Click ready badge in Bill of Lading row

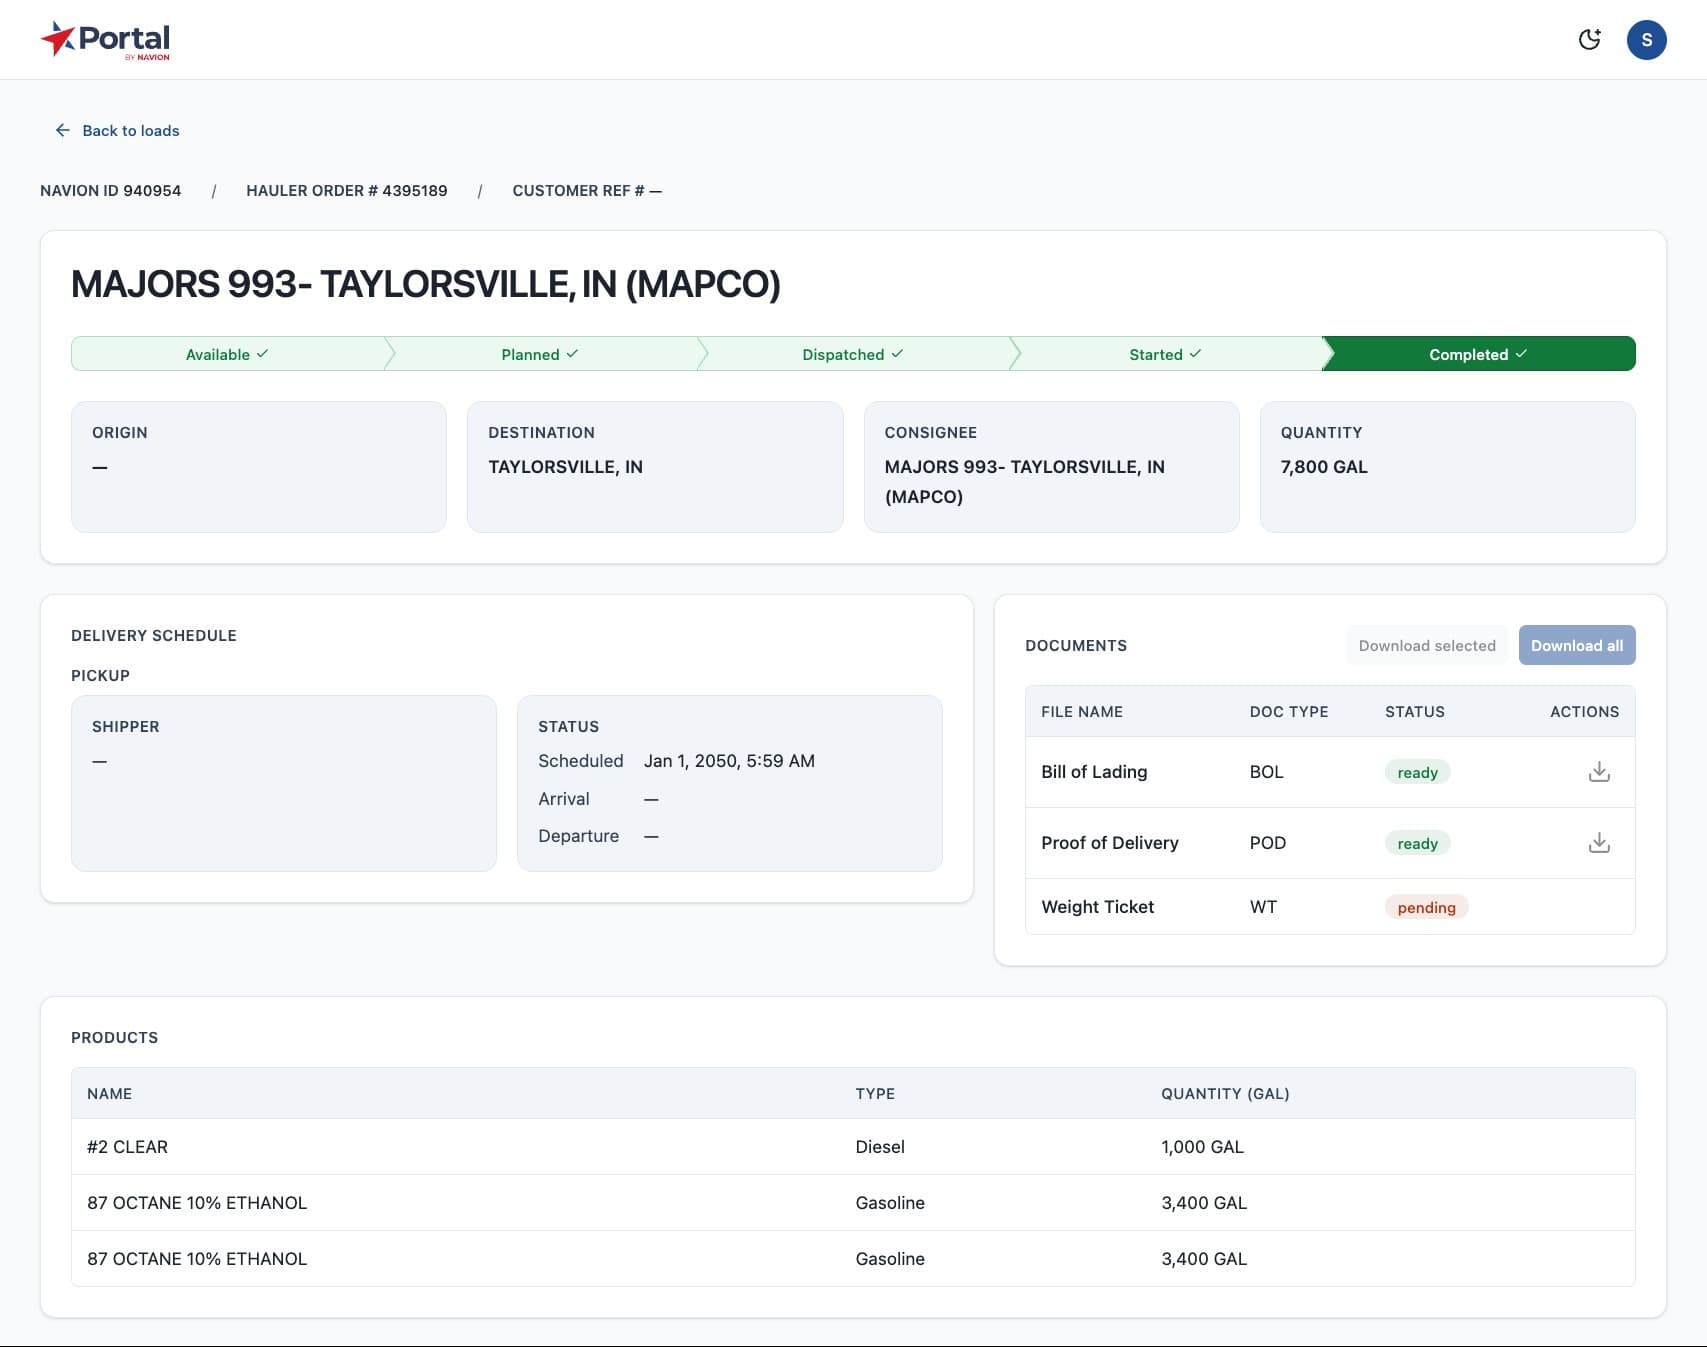click(1417, 772)
